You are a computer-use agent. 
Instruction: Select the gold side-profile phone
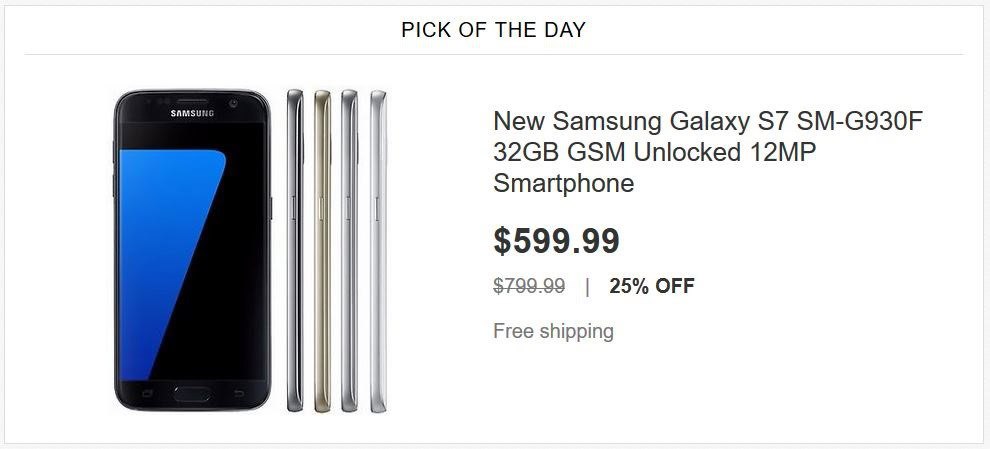click(x=322, y=250)
